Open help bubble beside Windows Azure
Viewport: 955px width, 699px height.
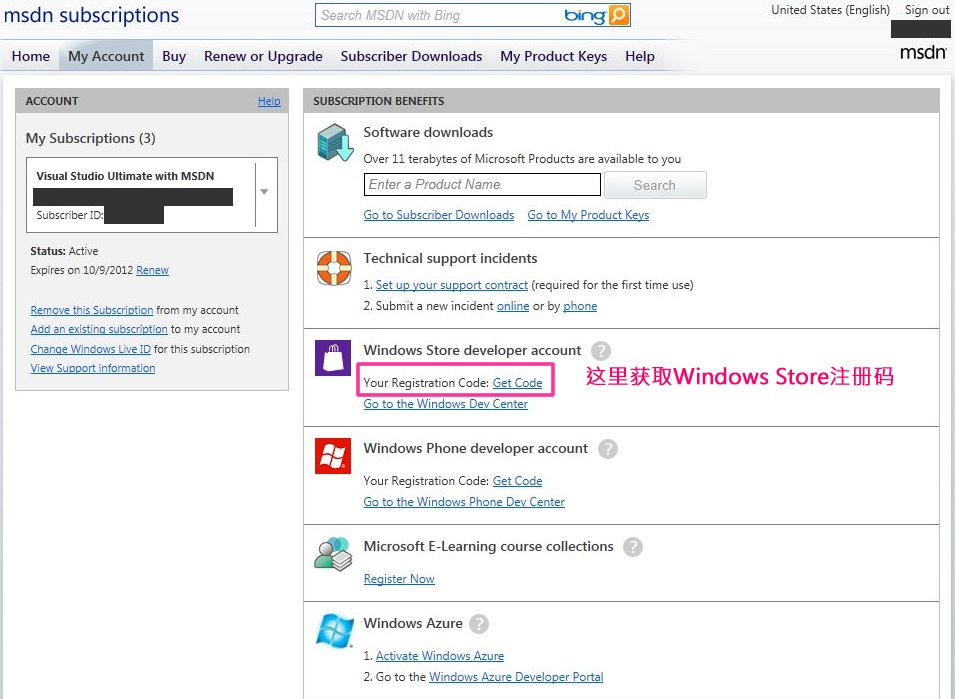tap(479, 623)
